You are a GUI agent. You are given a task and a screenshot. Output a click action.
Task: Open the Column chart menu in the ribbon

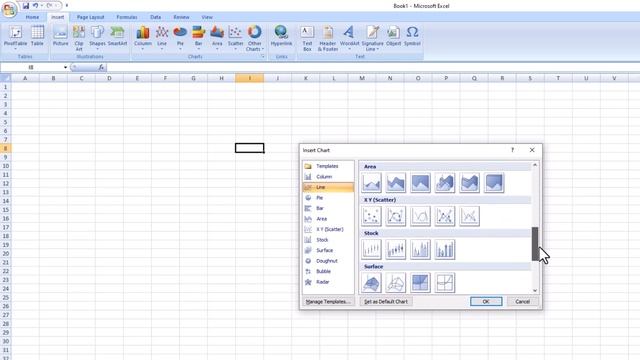click(143, 38)
